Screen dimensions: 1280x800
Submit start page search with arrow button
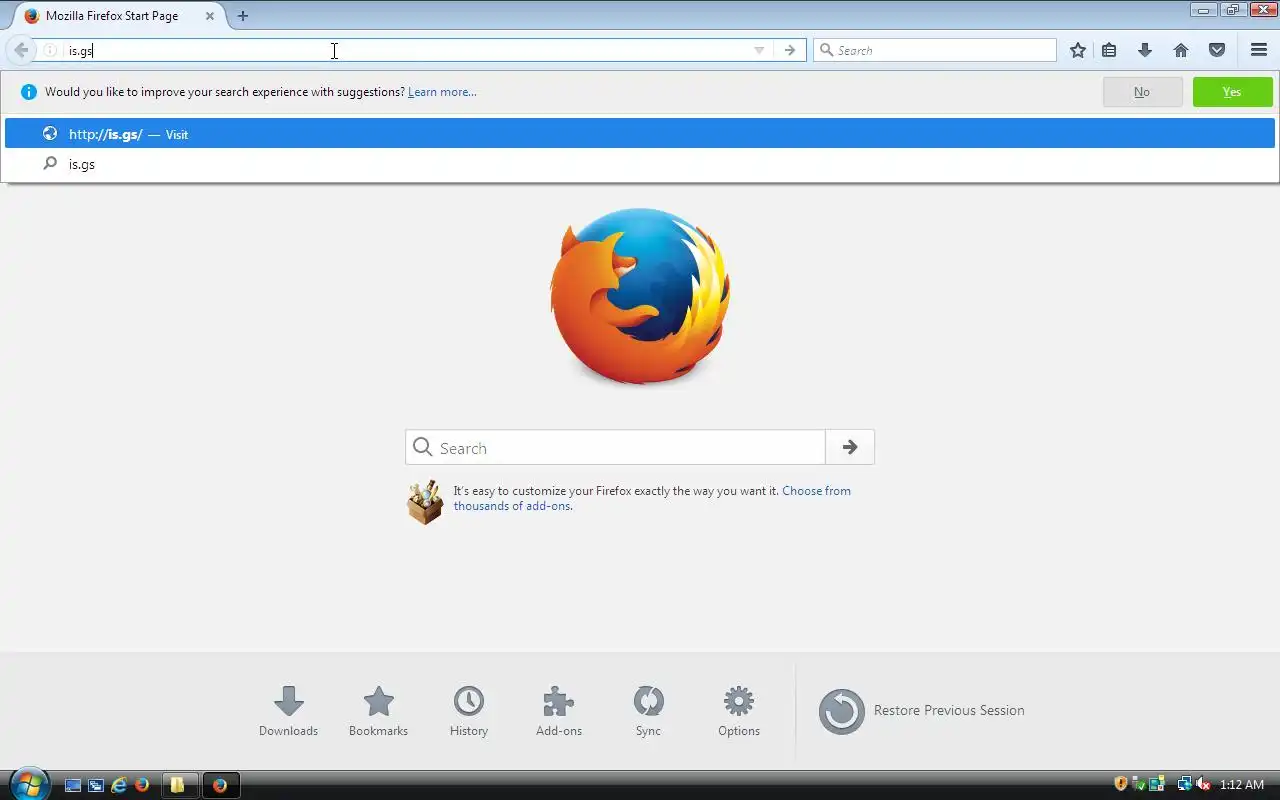tap(850, 448)
